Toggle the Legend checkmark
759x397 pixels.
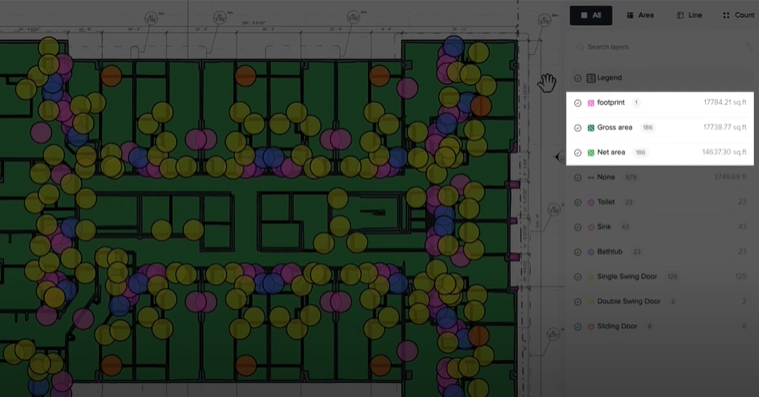[x=577, y=78]
